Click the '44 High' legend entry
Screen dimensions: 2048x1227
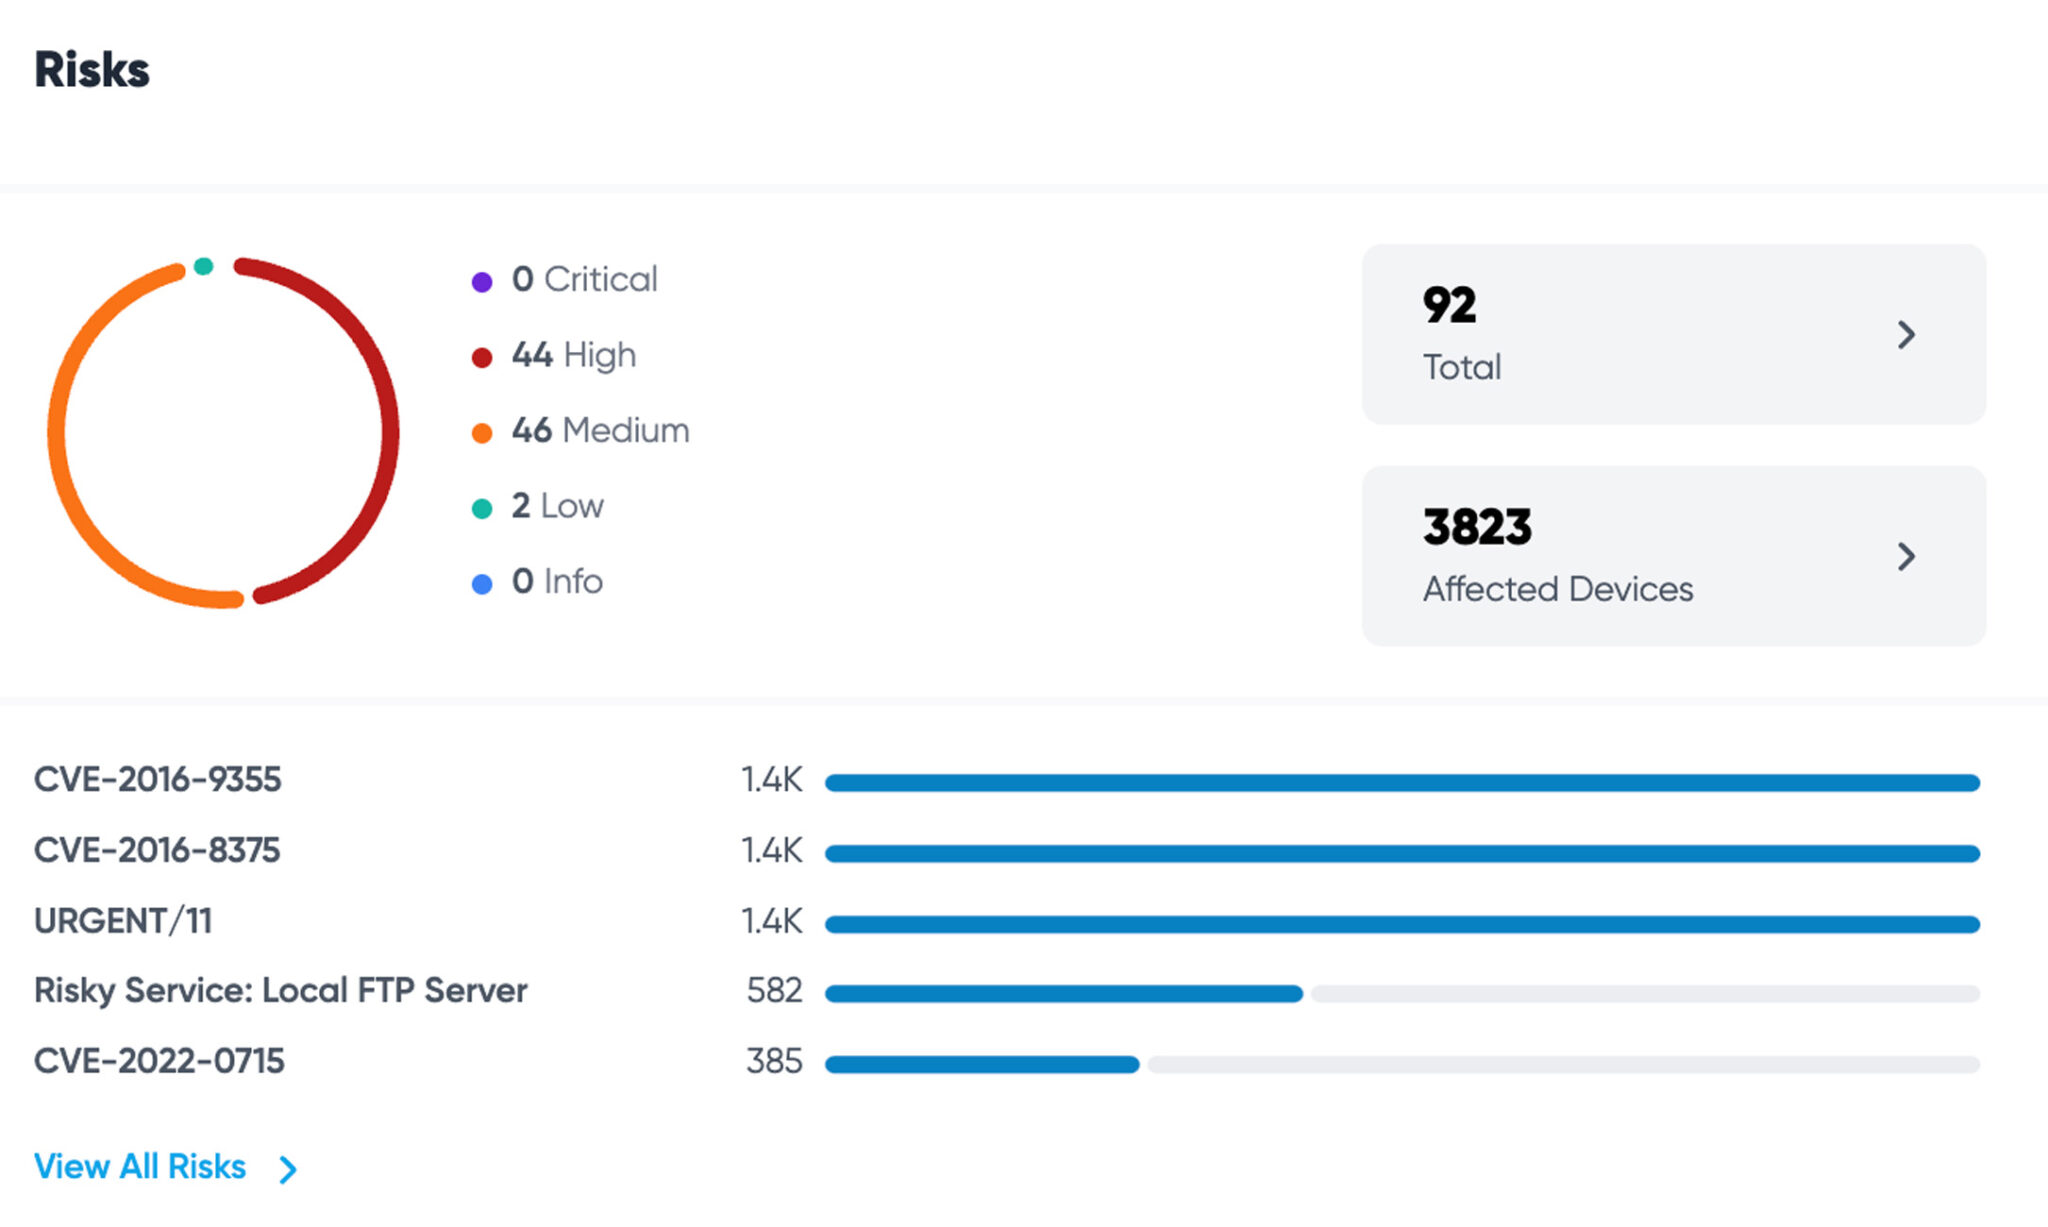554,355
